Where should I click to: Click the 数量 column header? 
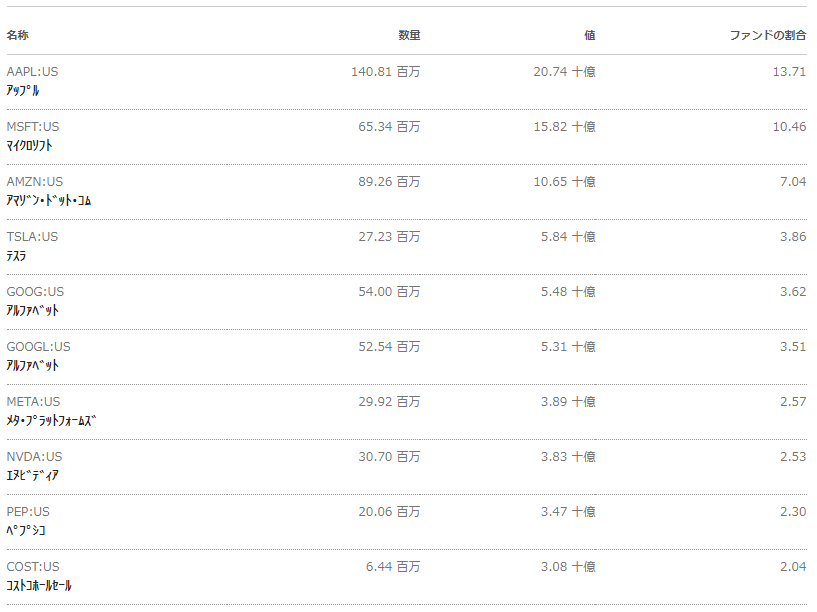[x=409, y=35]
